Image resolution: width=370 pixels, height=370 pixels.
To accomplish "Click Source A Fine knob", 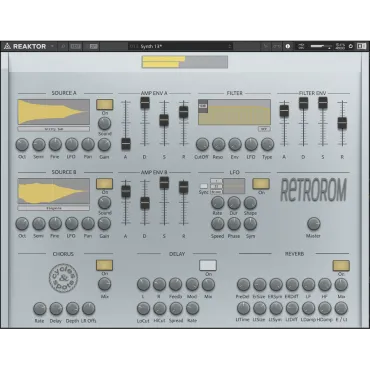I will pyautogui.click(x=55, y=145).
